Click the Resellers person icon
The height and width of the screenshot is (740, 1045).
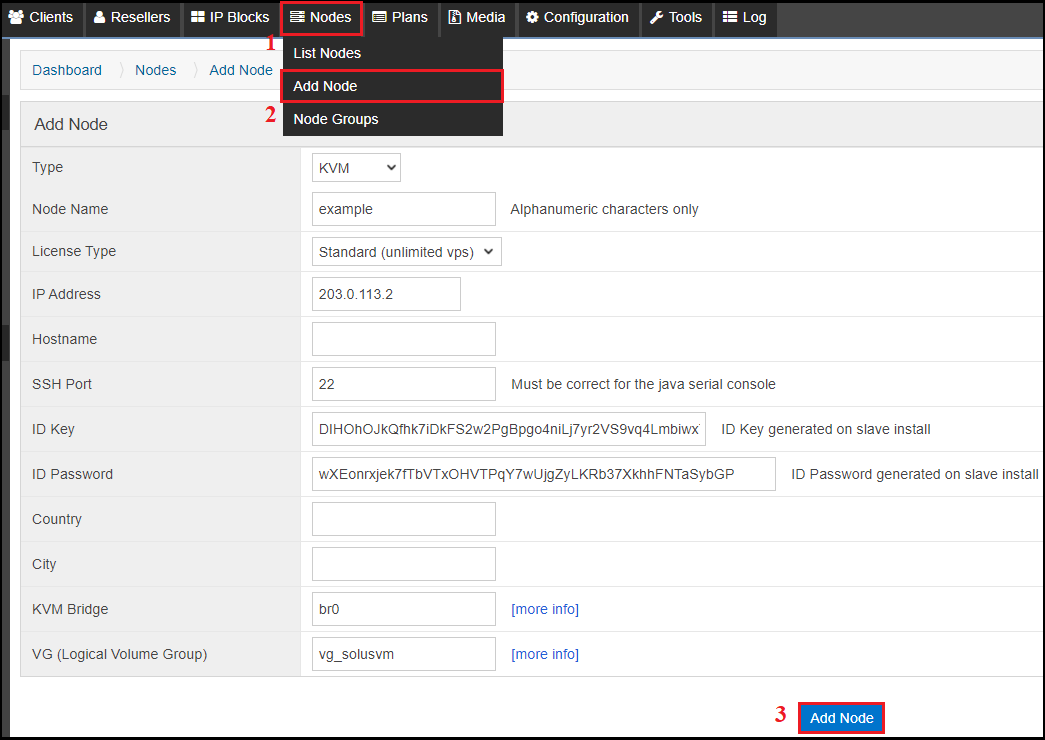[x=99, y=17]
